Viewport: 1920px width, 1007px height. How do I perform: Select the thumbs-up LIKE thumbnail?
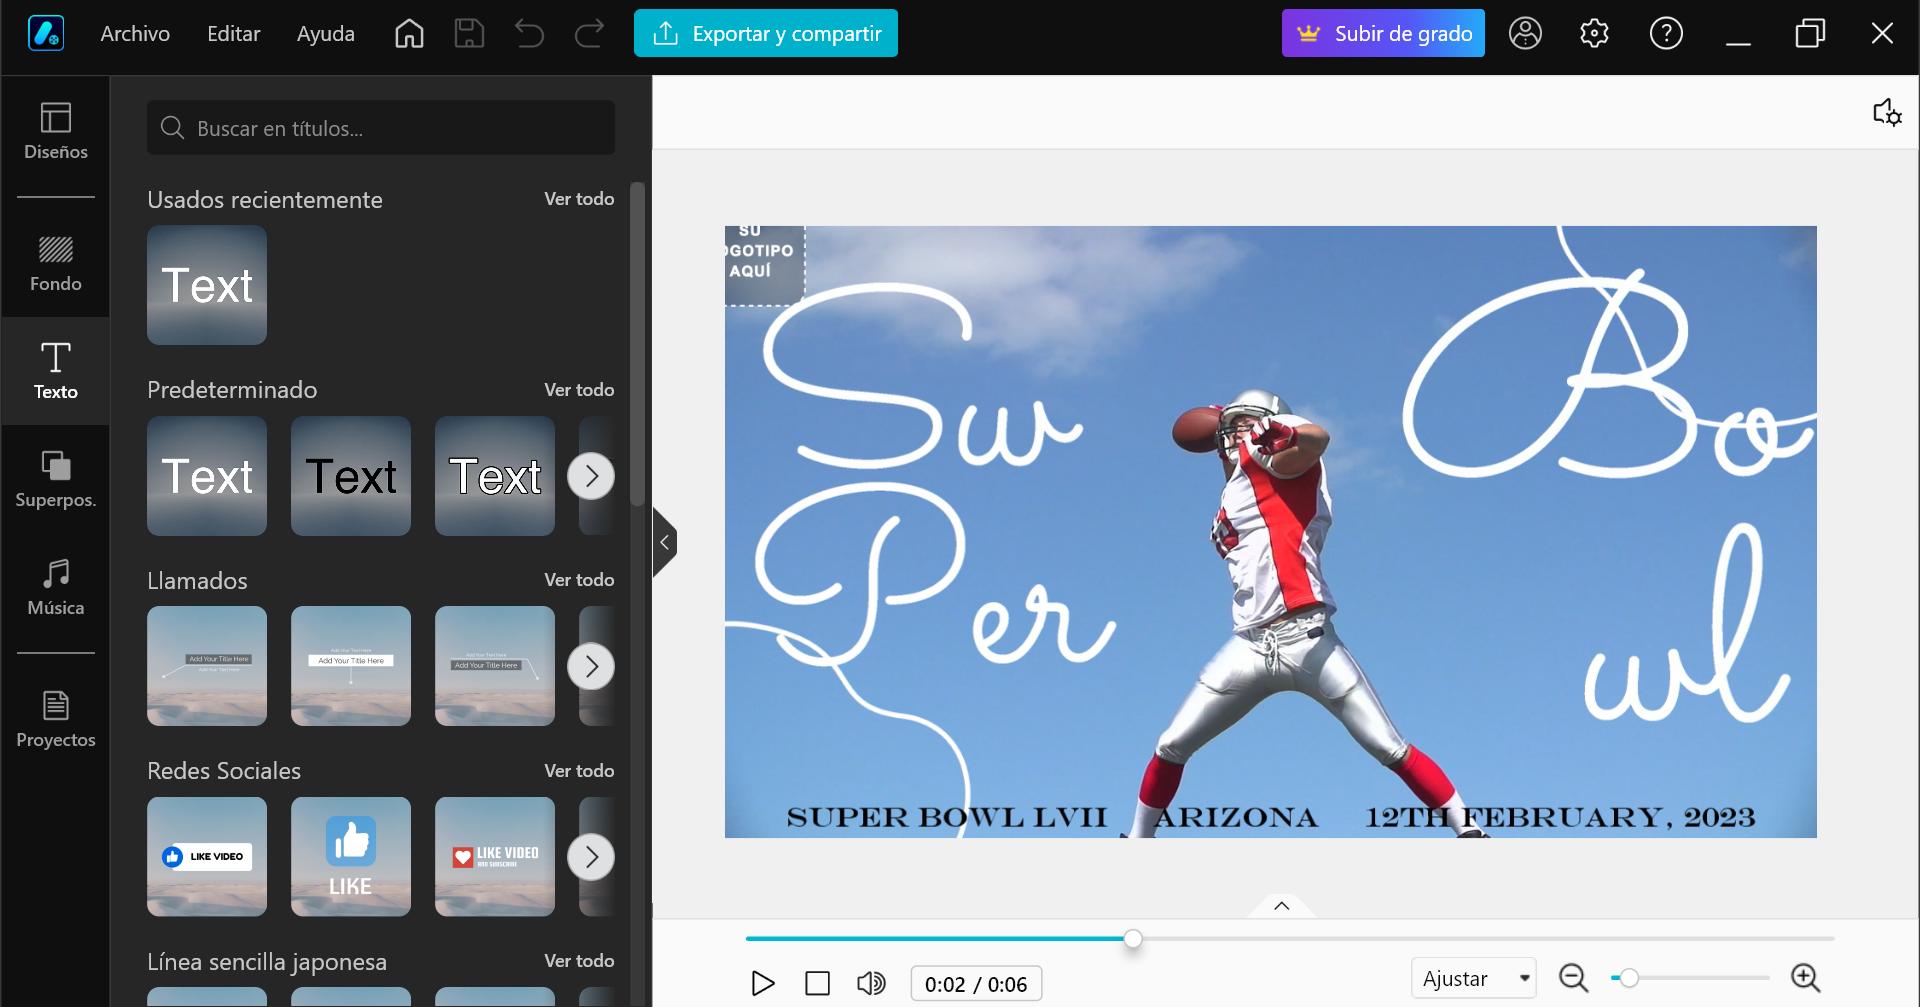pyautogui.click(x=351, y=857)
